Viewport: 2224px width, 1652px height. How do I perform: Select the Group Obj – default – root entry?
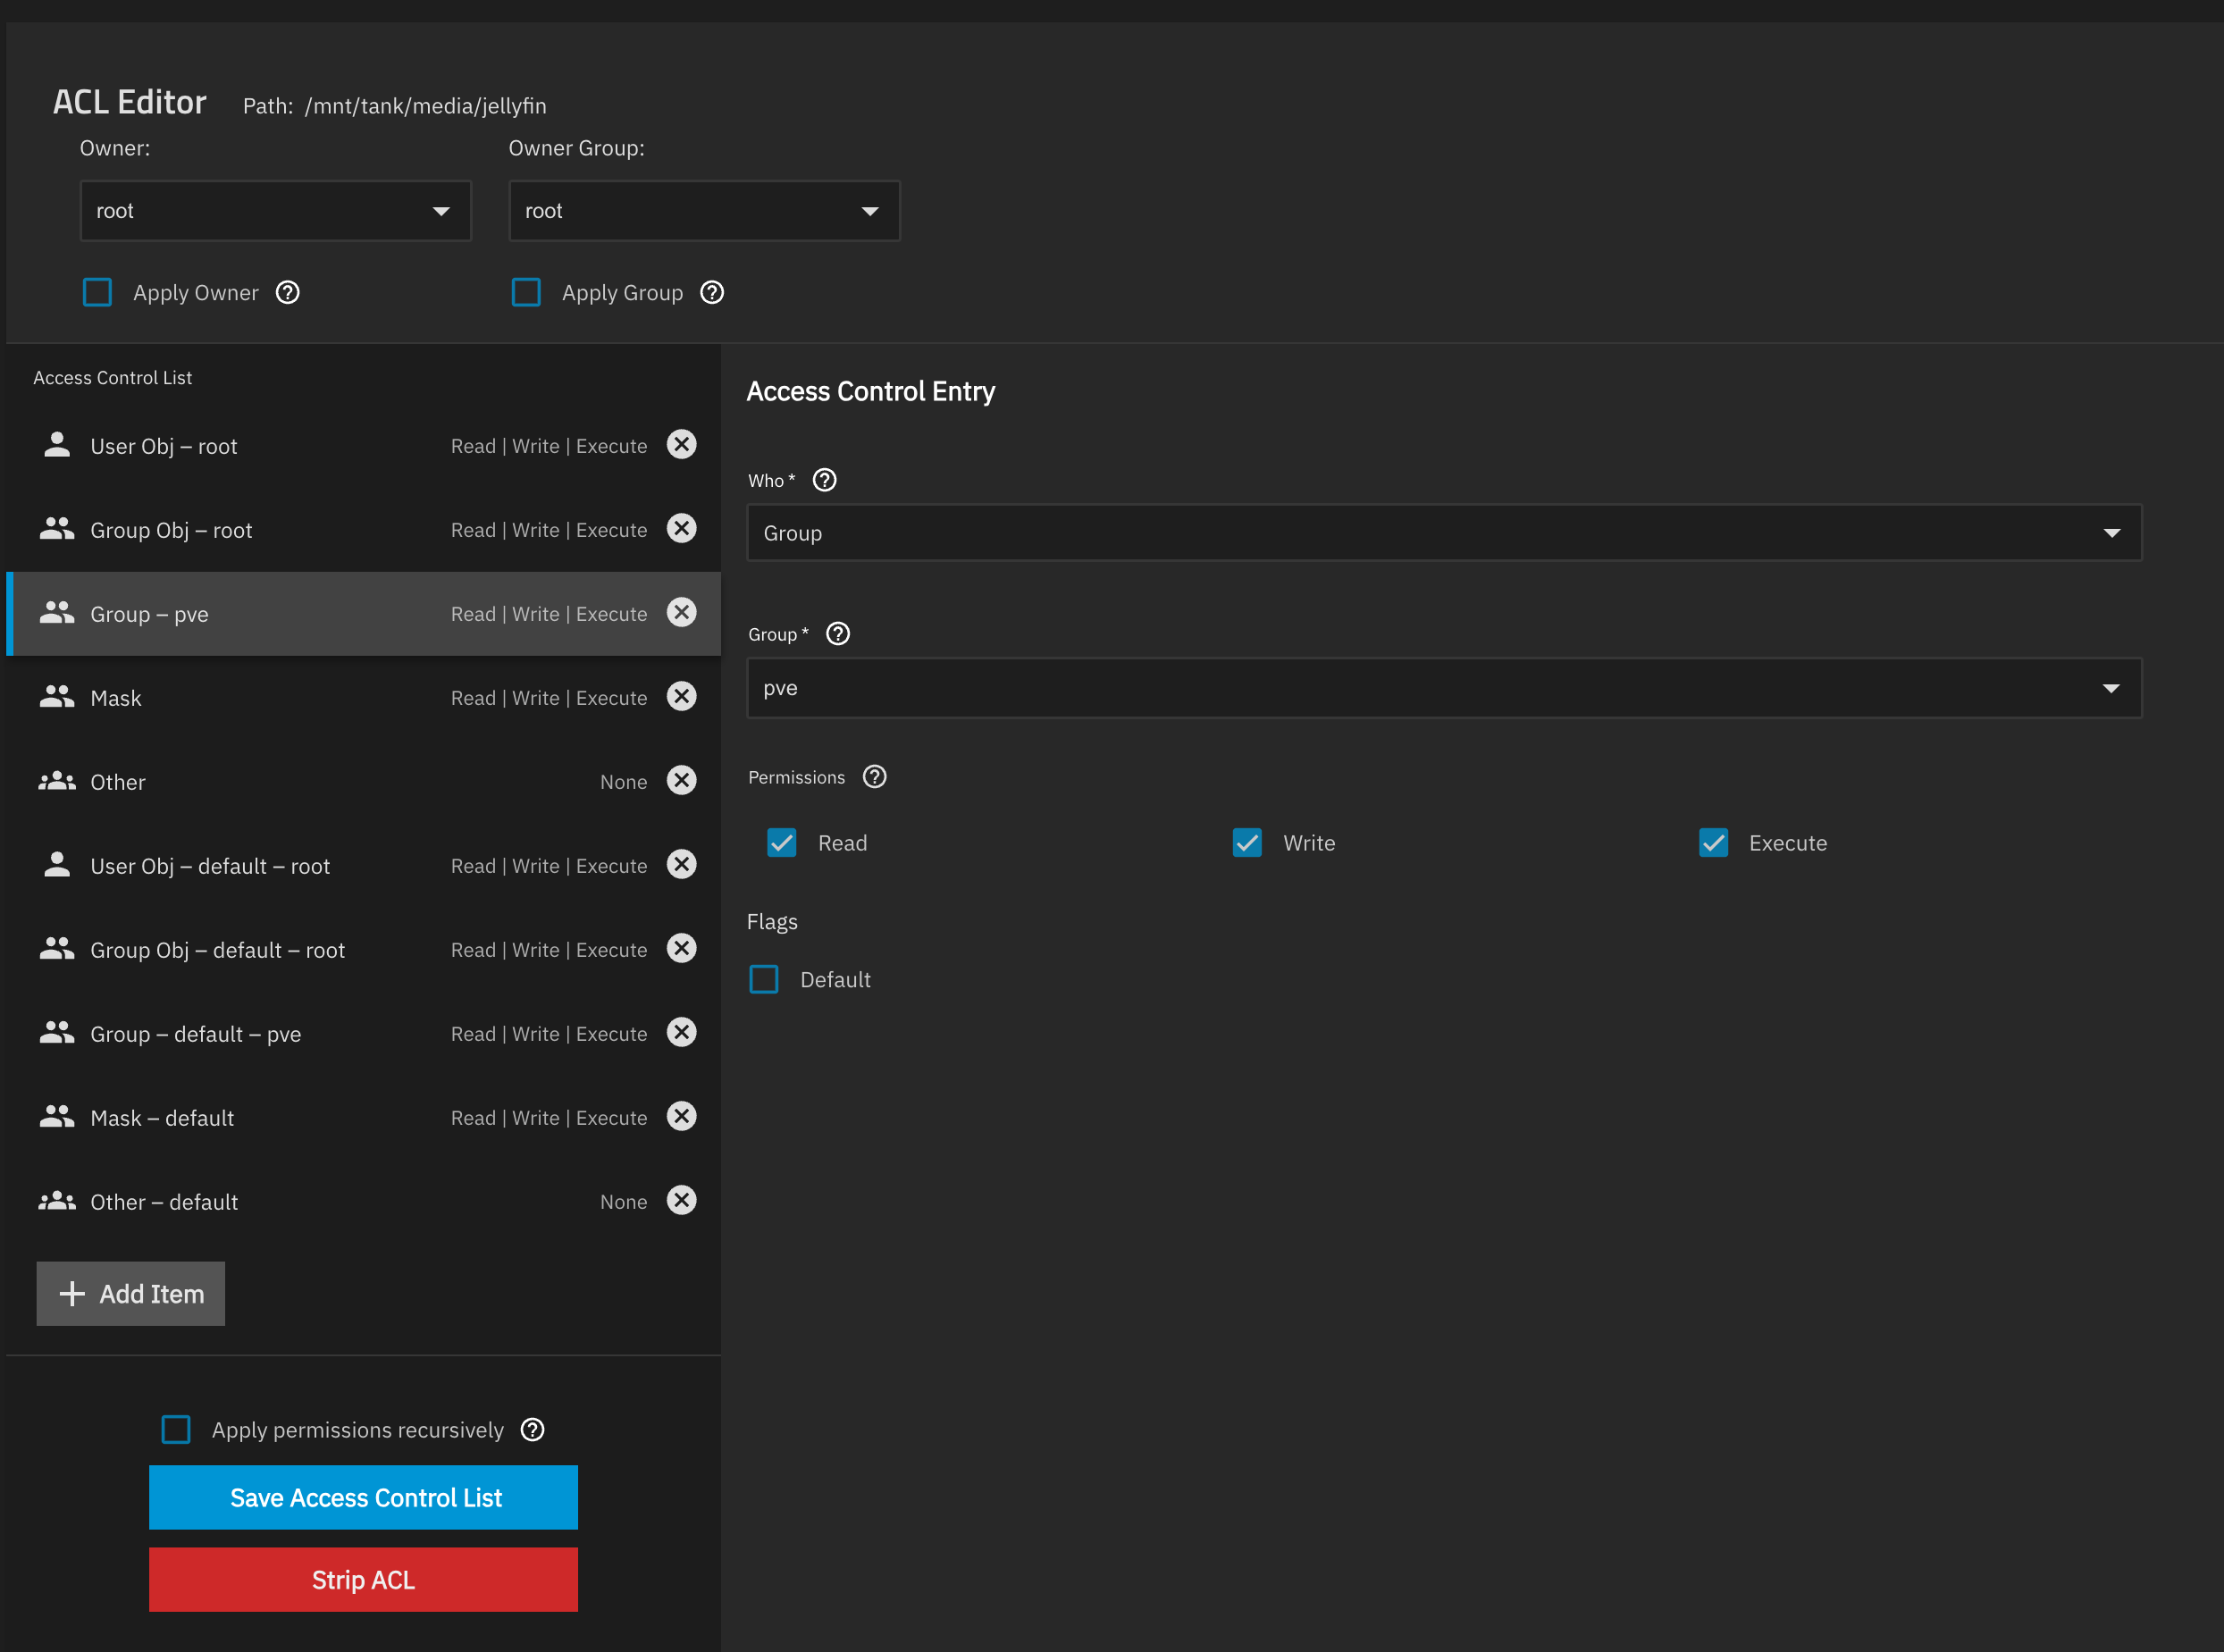tap(364, 949)
